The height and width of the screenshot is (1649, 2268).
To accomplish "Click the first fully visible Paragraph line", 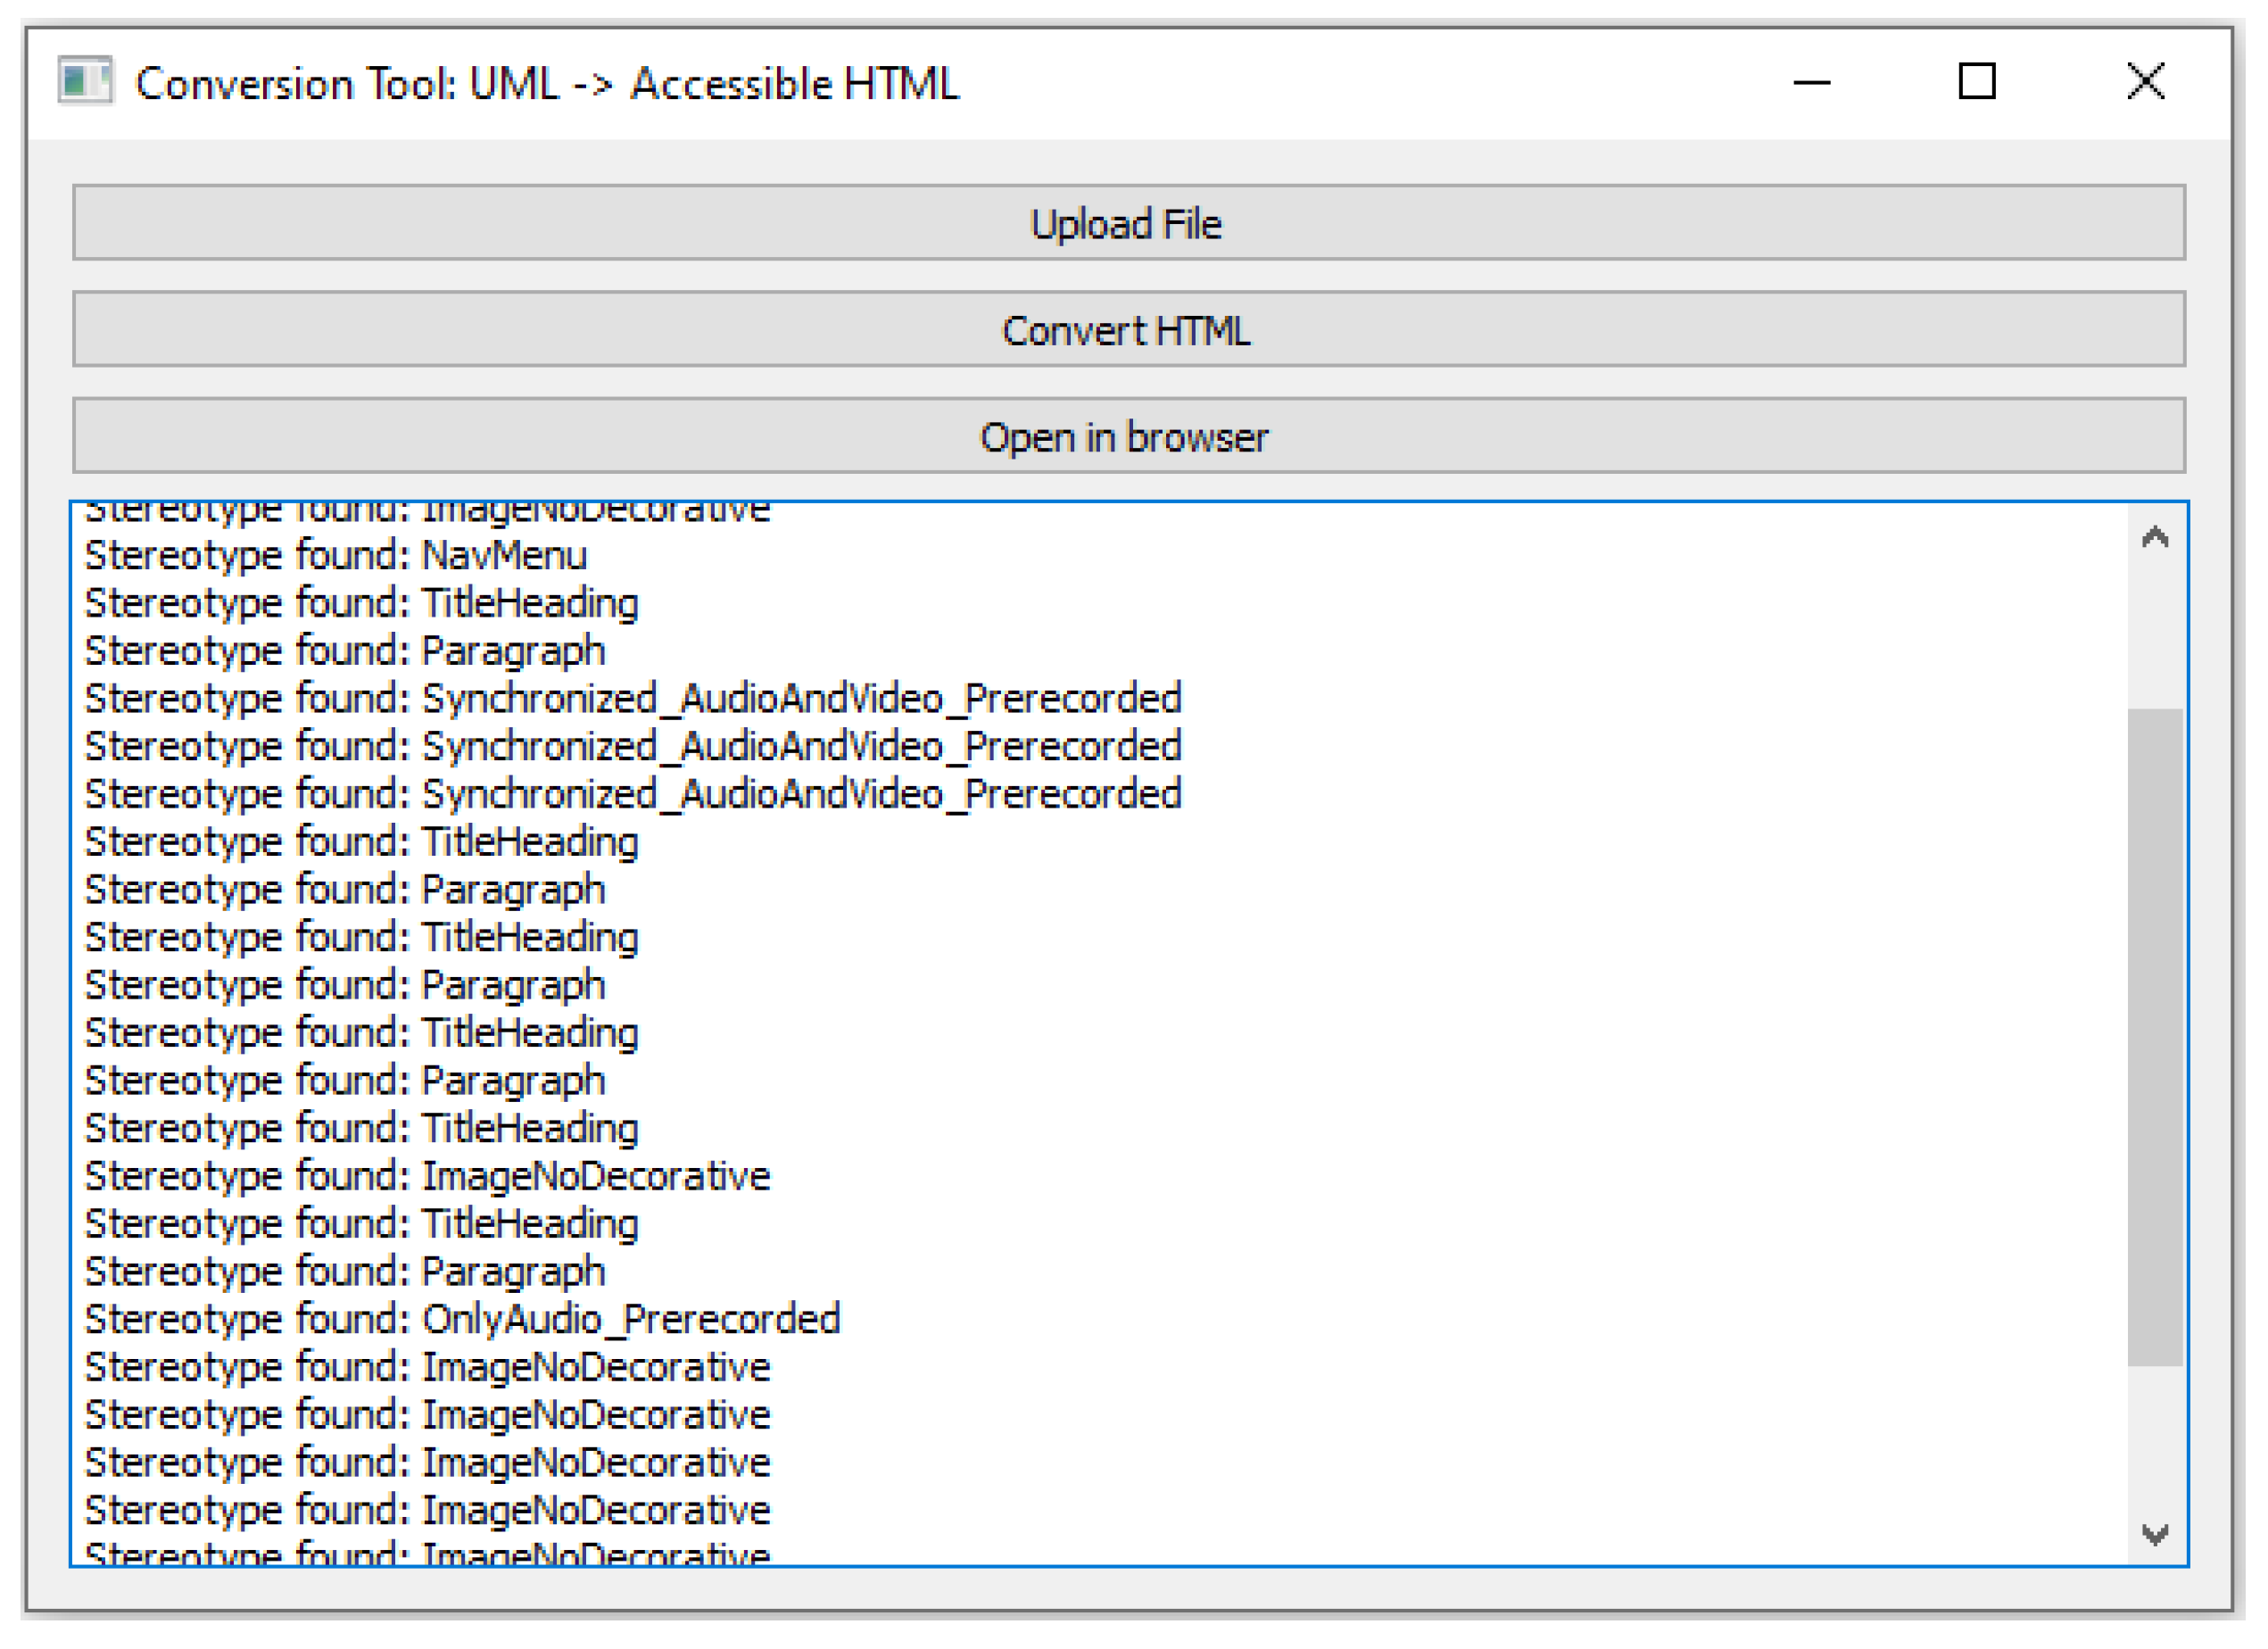I will (345, 651).
